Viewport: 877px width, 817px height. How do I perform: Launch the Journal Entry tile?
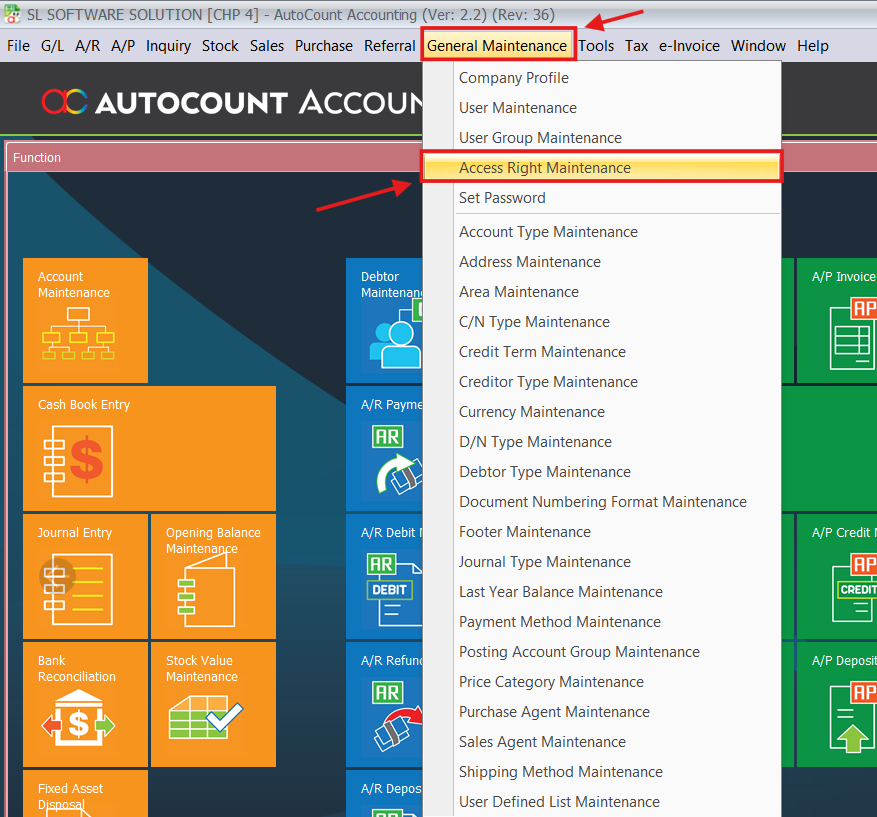tap(85, 576)
